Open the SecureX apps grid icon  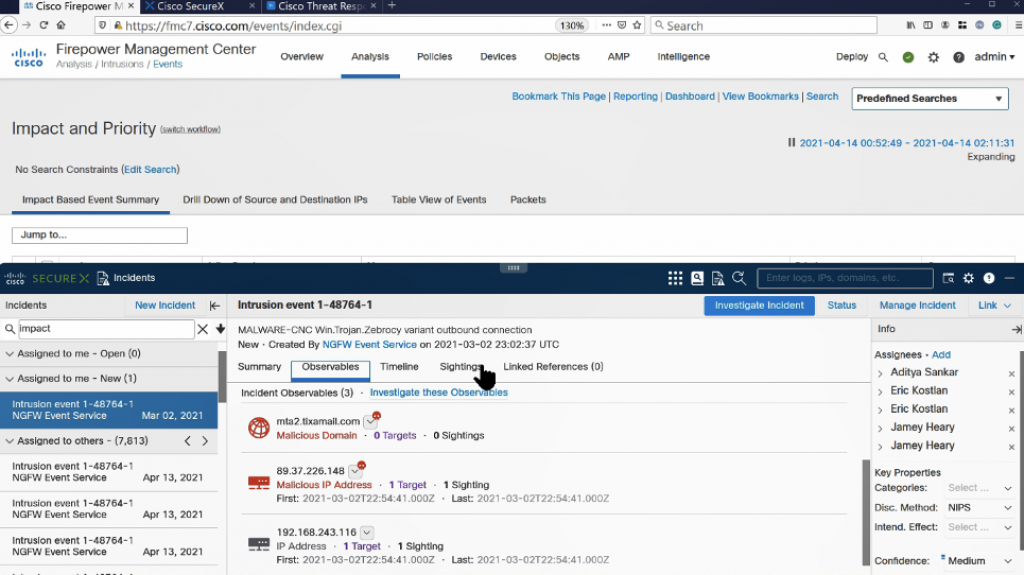coord(675,278)
